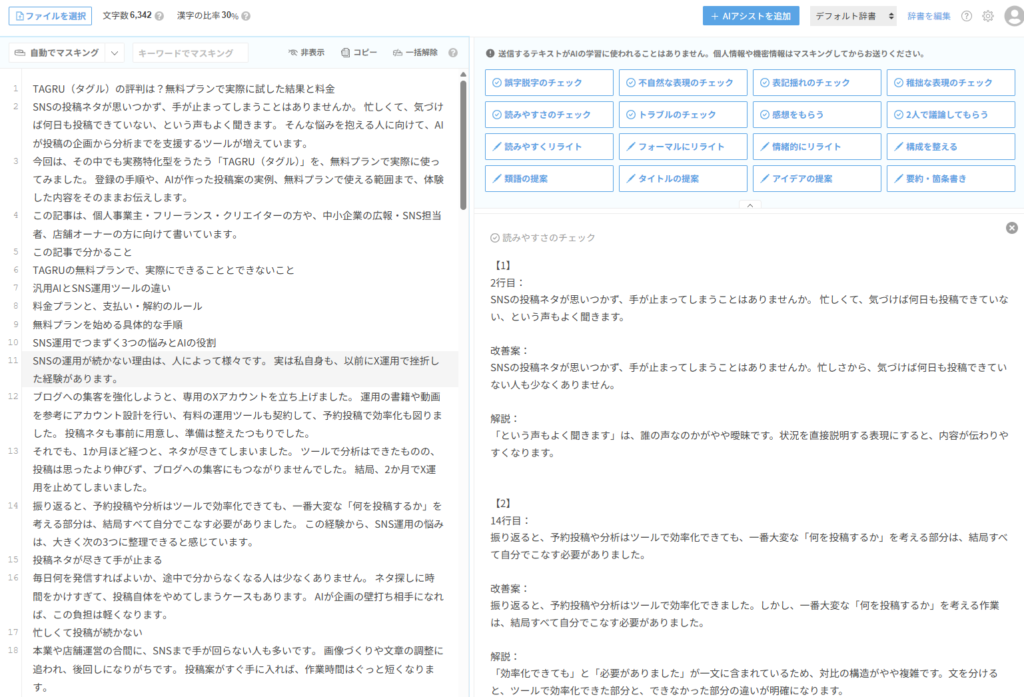1024x697 pixels.
Task: Toggle 非表示 for masked text
Action: (x=306, y=52)
